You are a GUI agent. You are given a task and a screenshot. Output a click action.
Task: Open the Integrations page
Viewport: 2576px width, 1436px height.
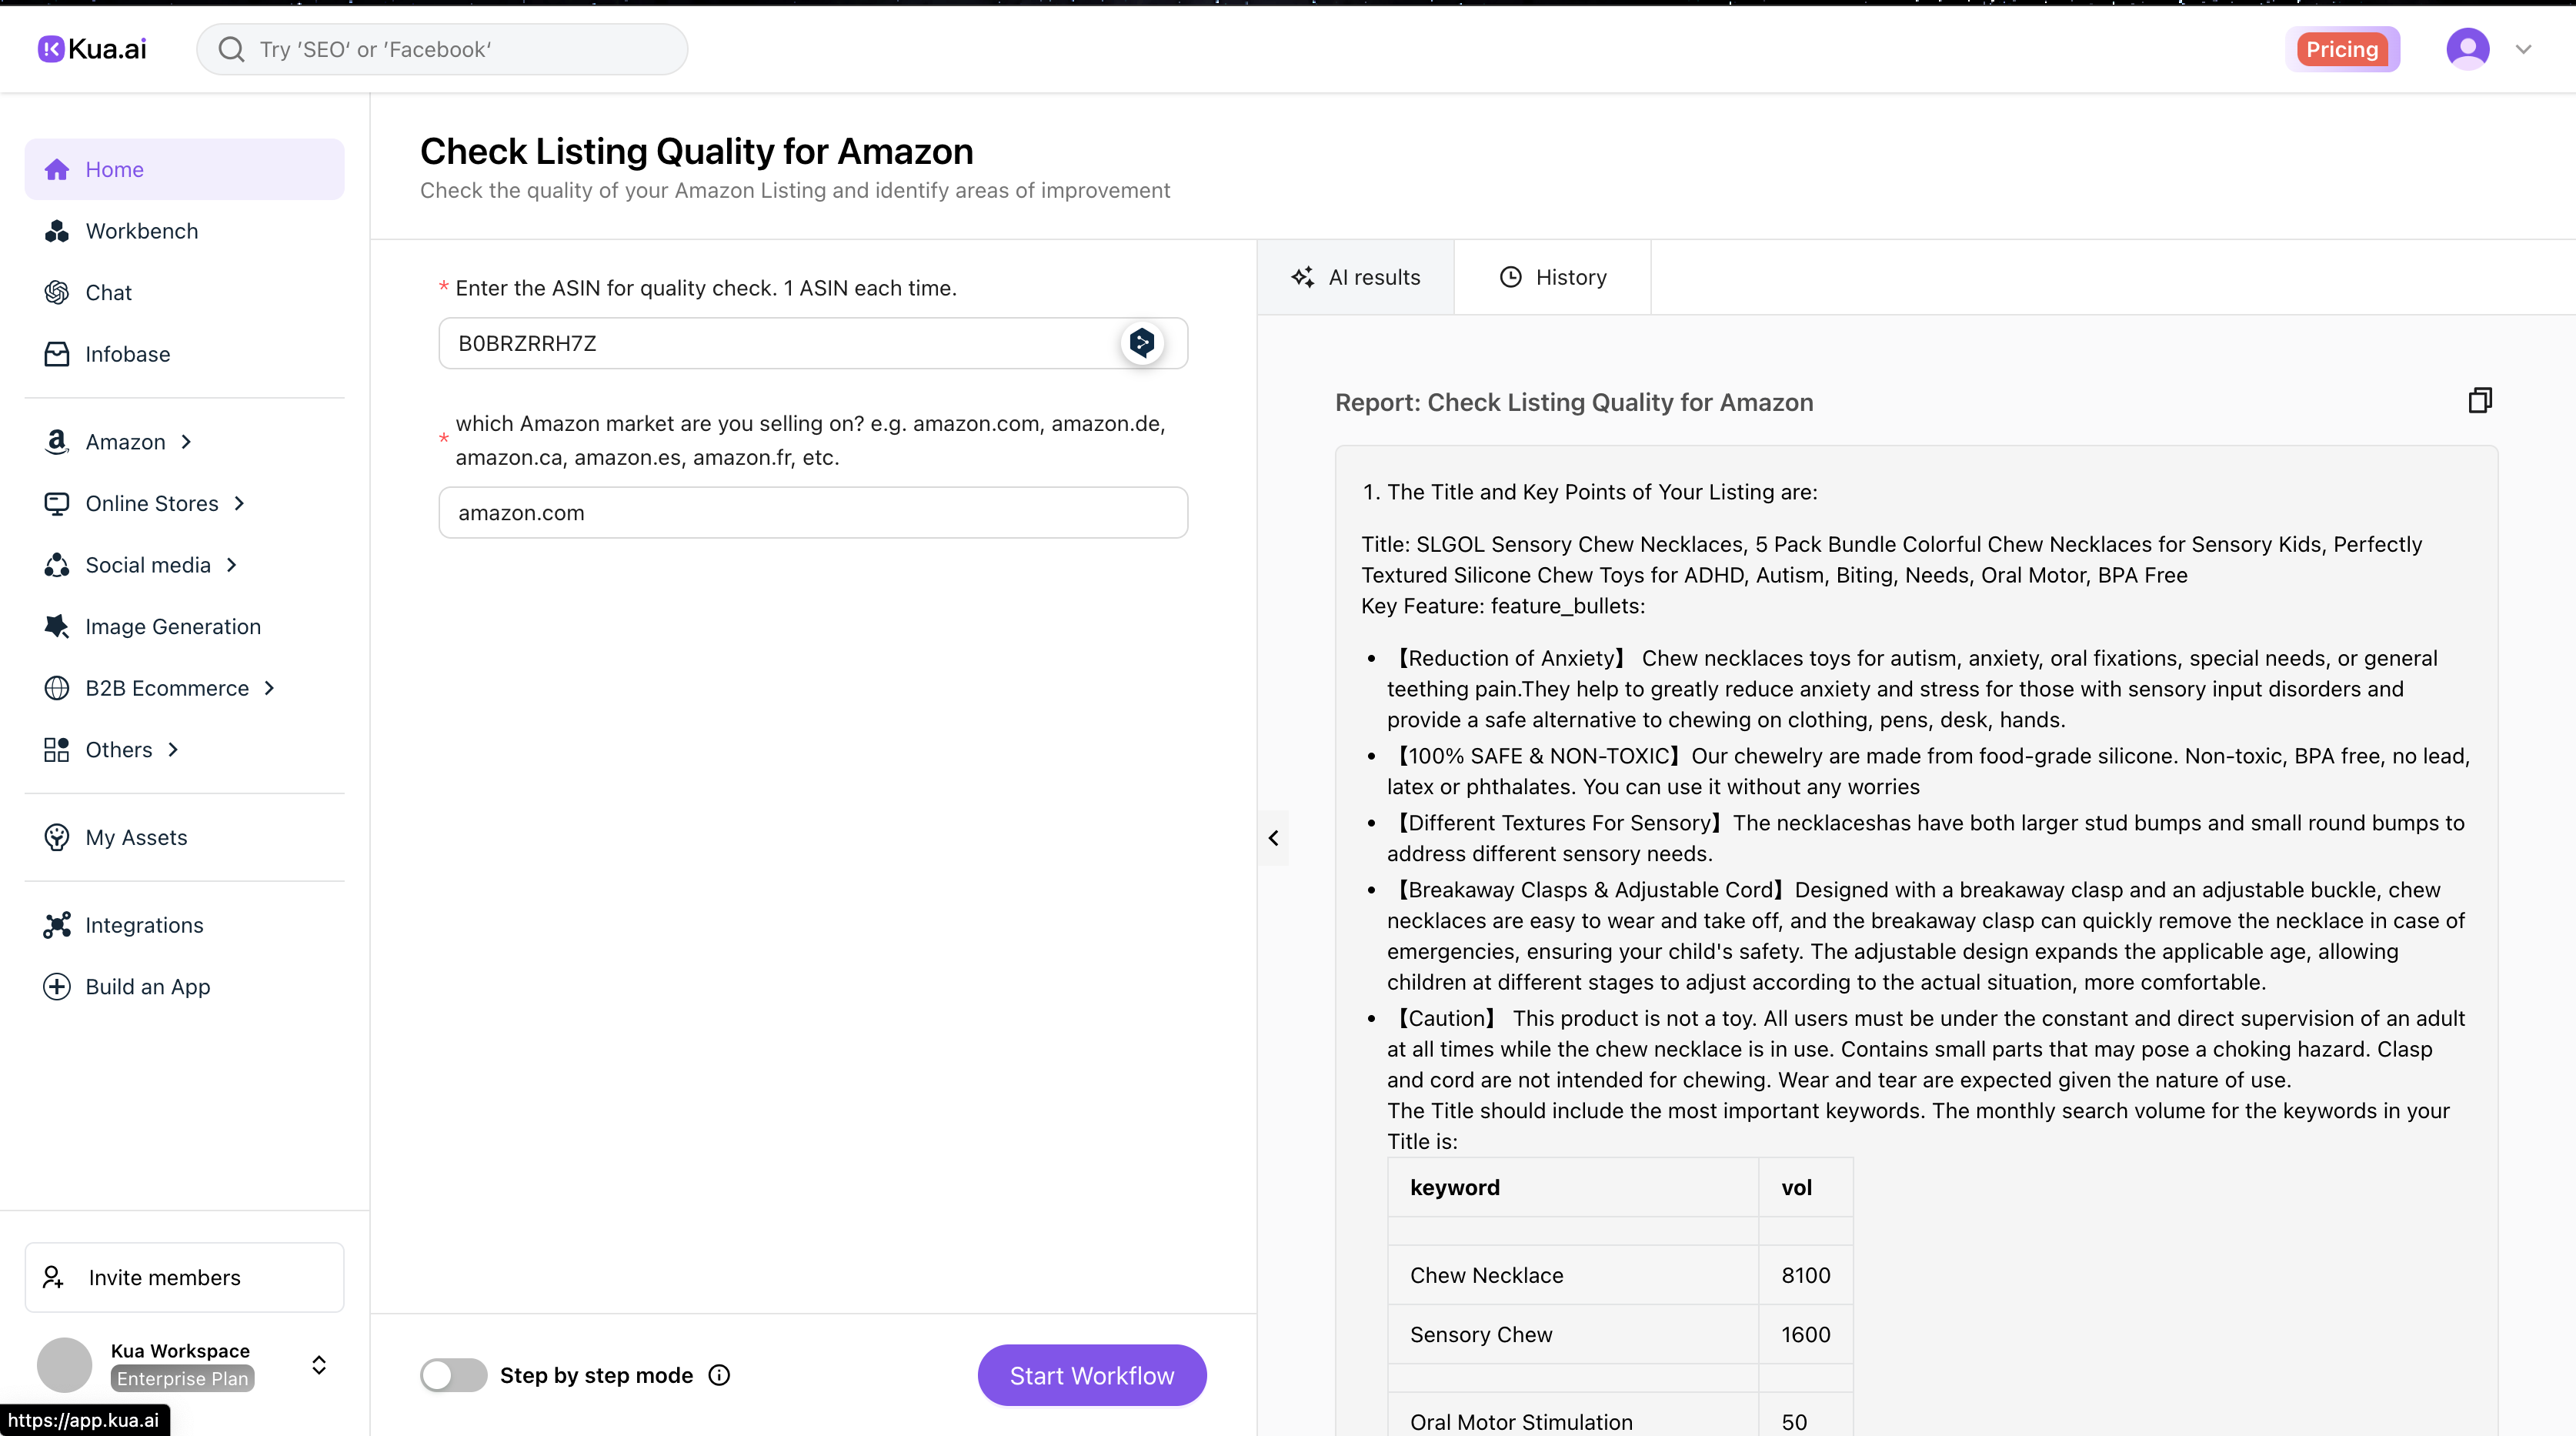click(144, 925)
